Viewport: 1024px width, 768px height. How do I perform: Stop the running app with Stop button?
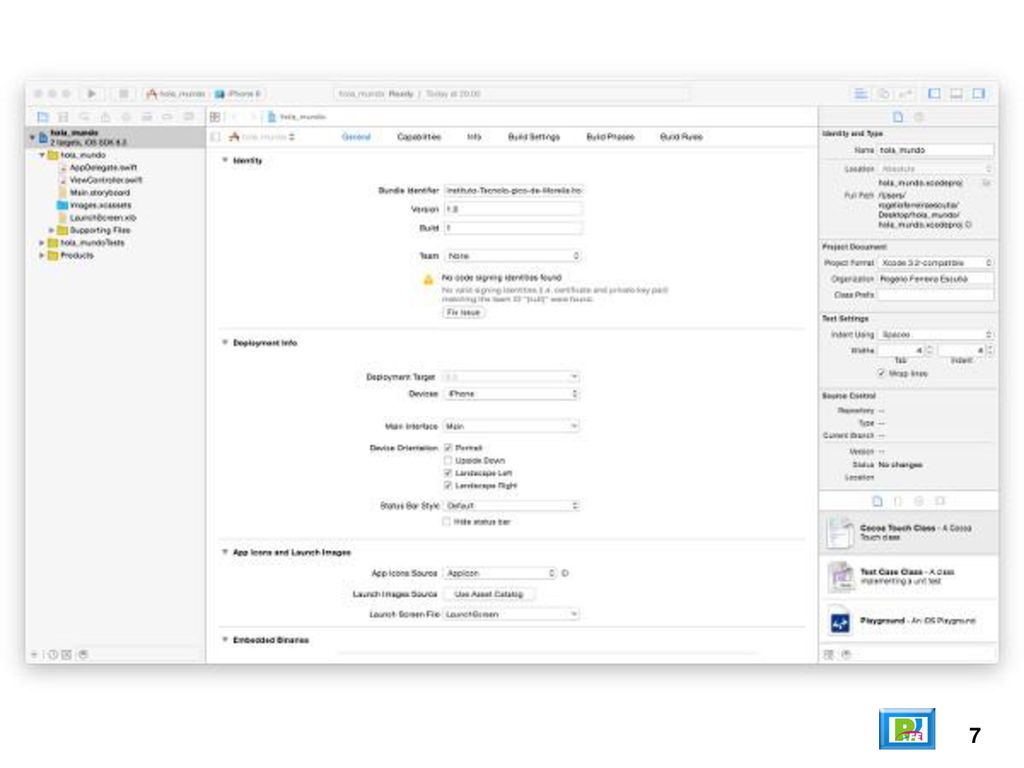click(123, 93)
